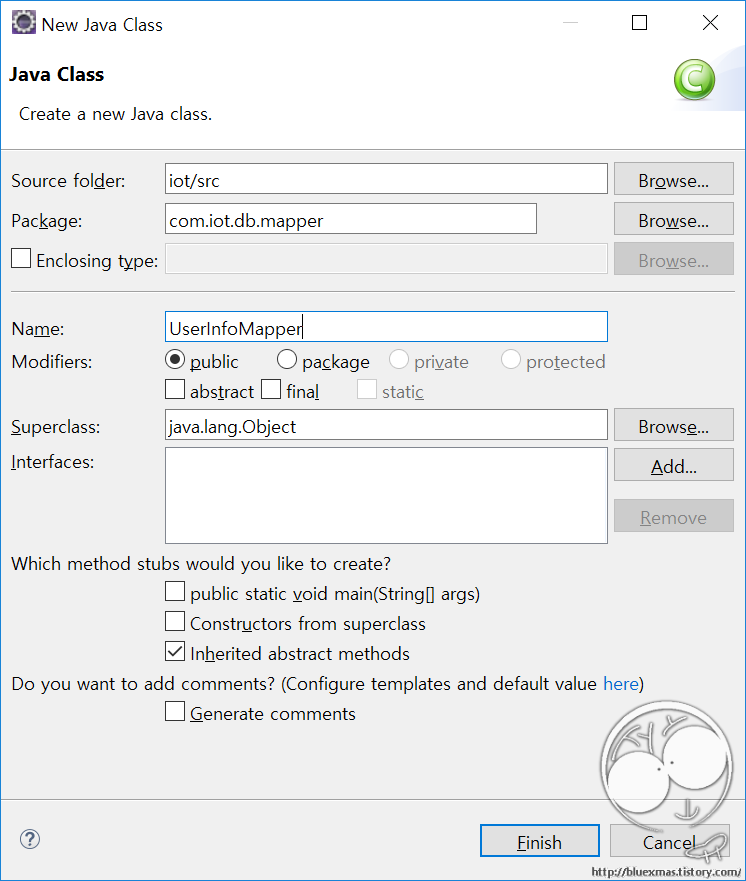Check the final modifier checkbox
The height and width of the screenshot is (881, 746).
click(x=271, y=389)
